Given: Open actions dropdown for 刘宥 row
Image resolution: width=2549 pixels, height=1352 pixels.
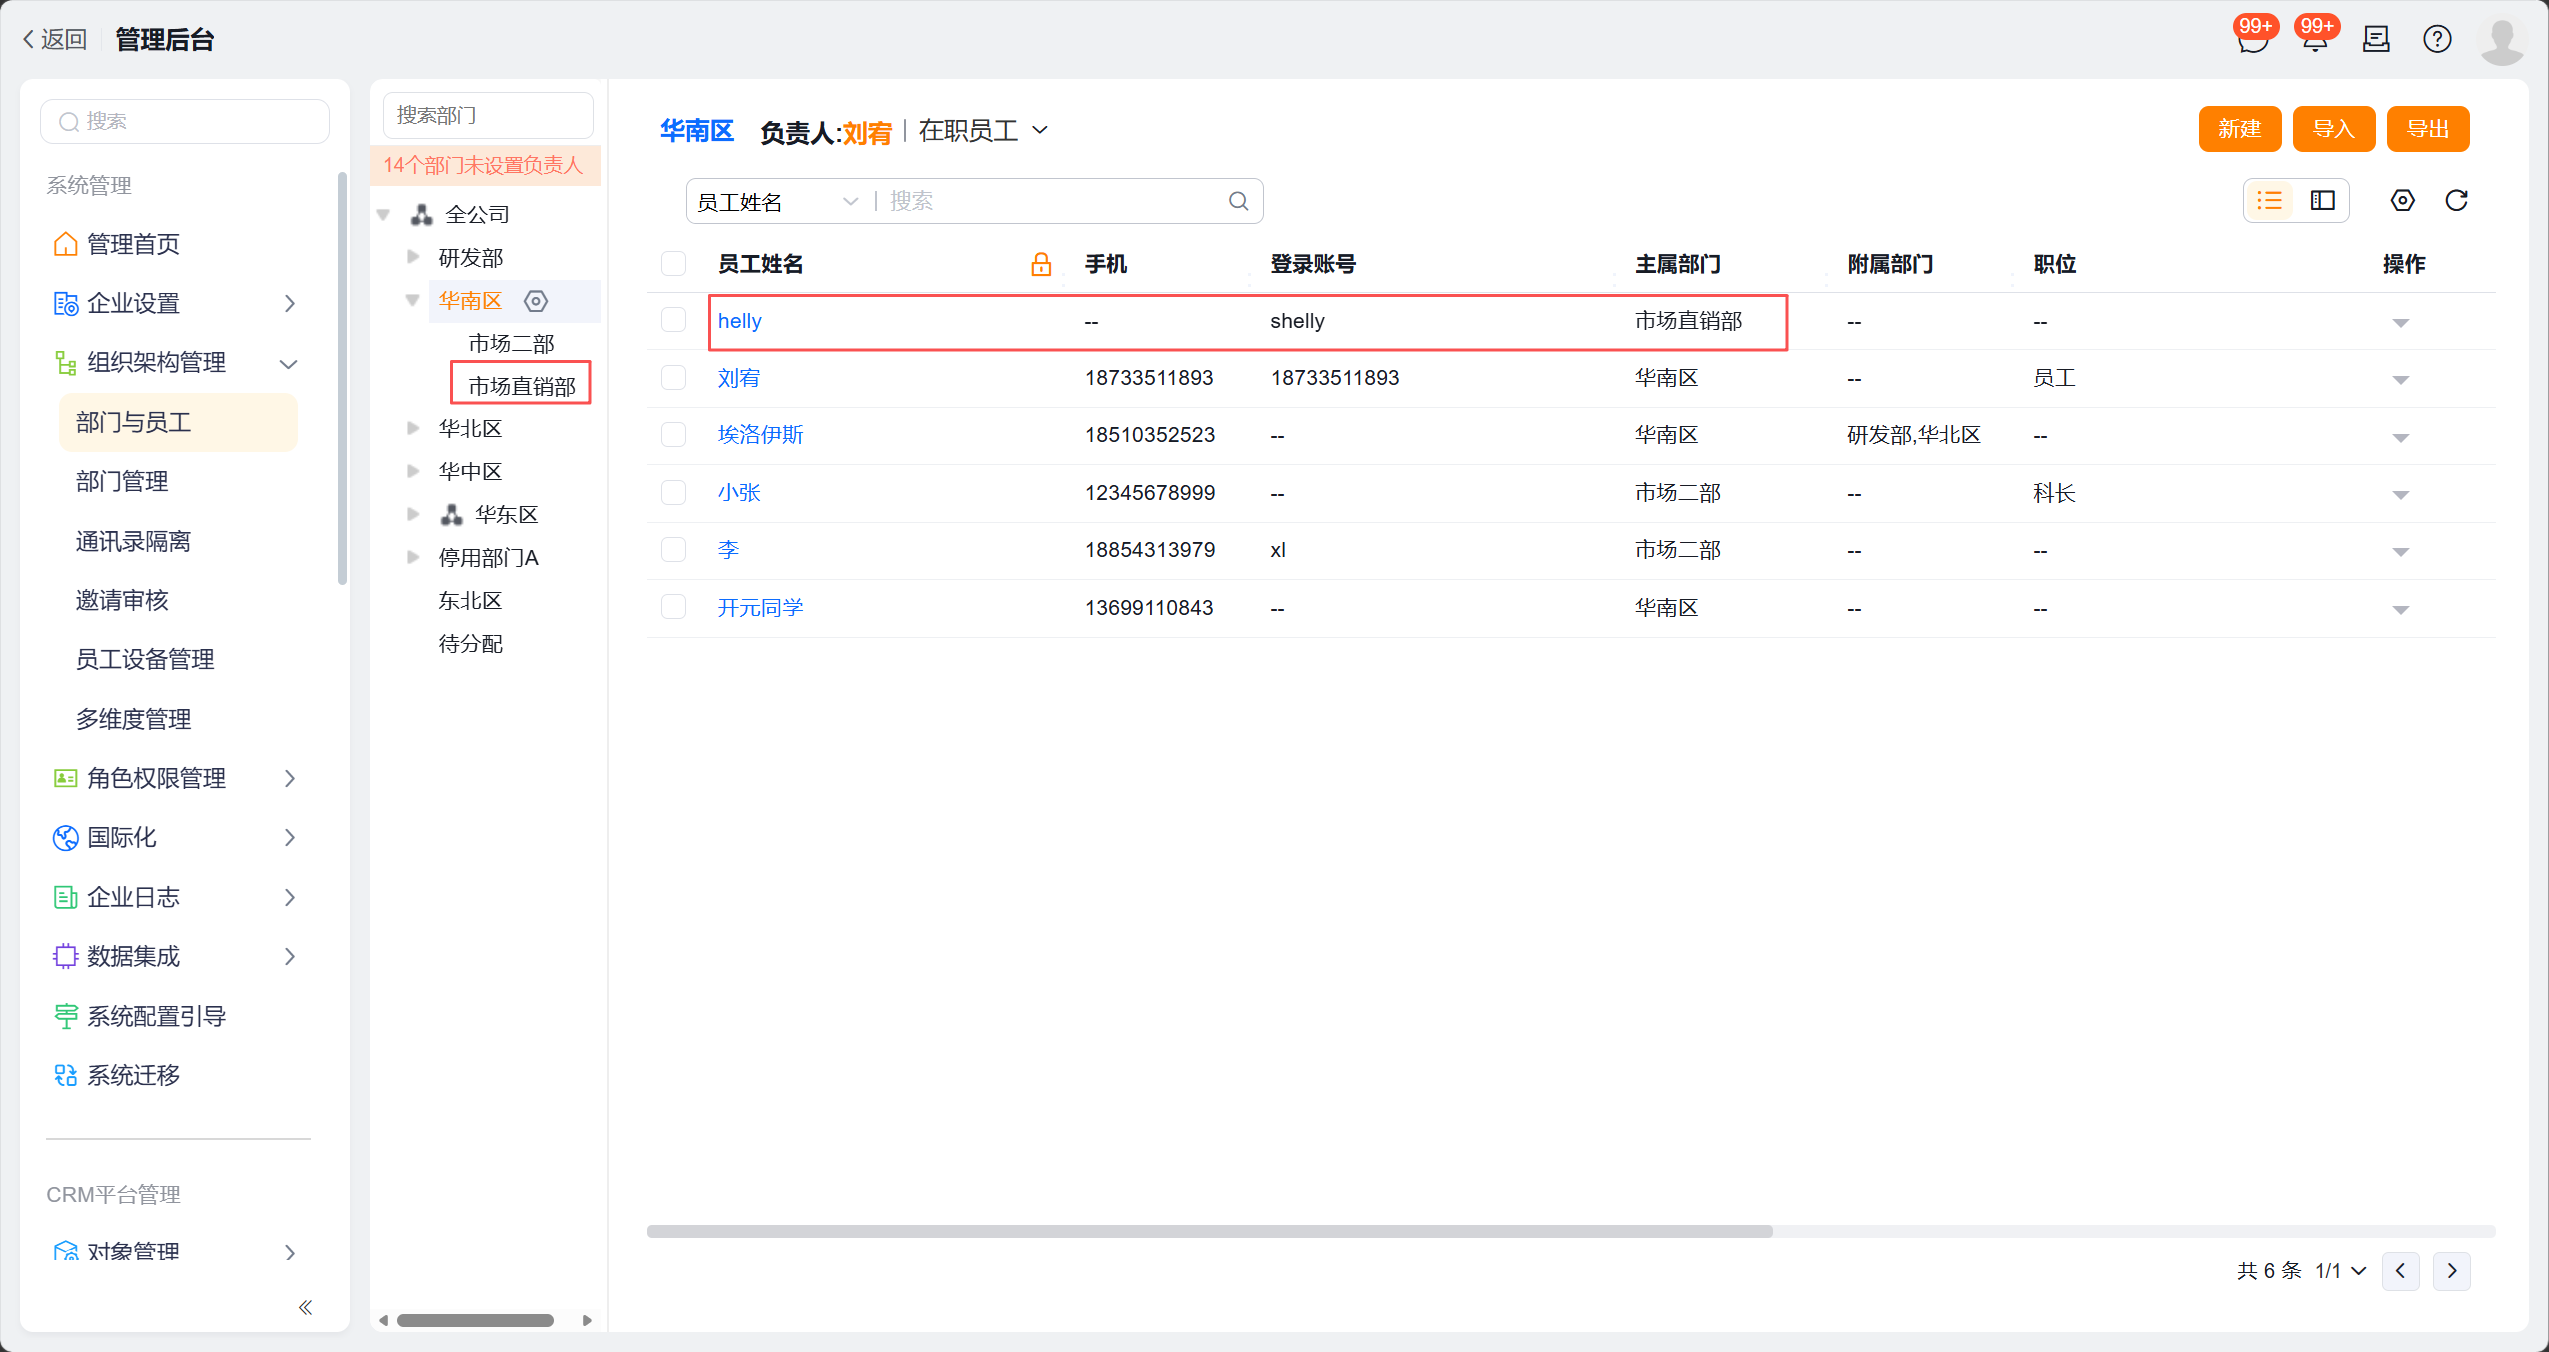Looking at the screenshot, I should point(2400,379).
